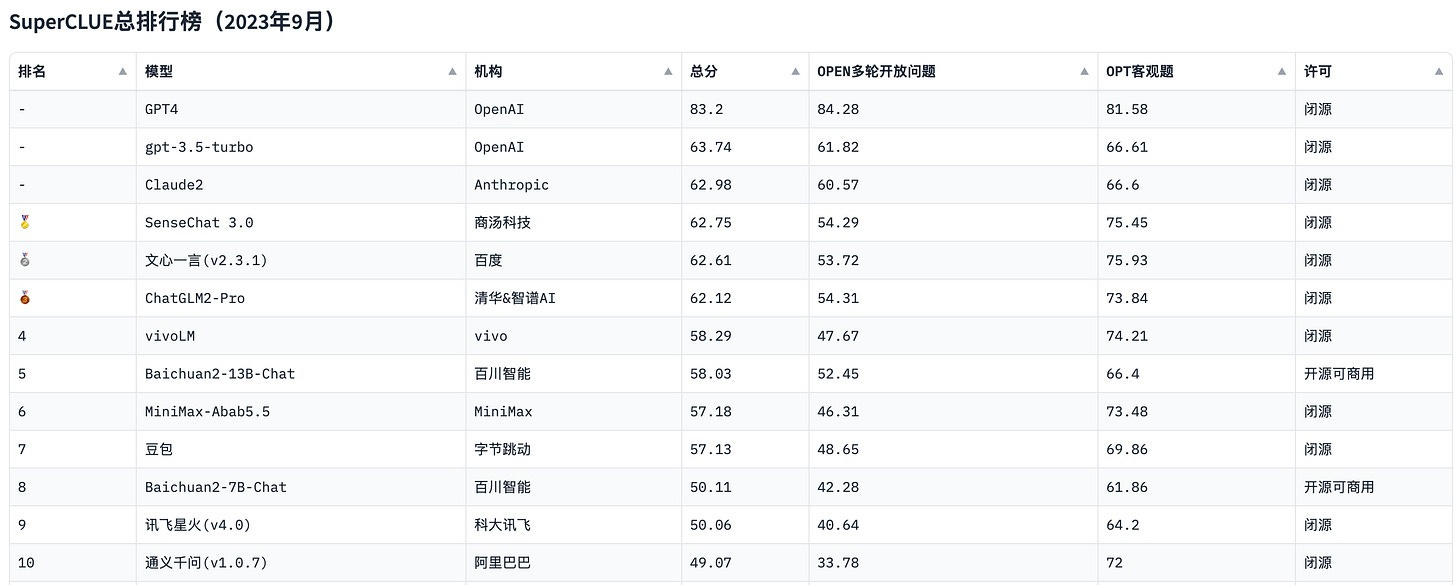Sort by the OPEN多轮开放问题 column arrow
This screenshot has height=585, width=1456.
coord(1085,72)
